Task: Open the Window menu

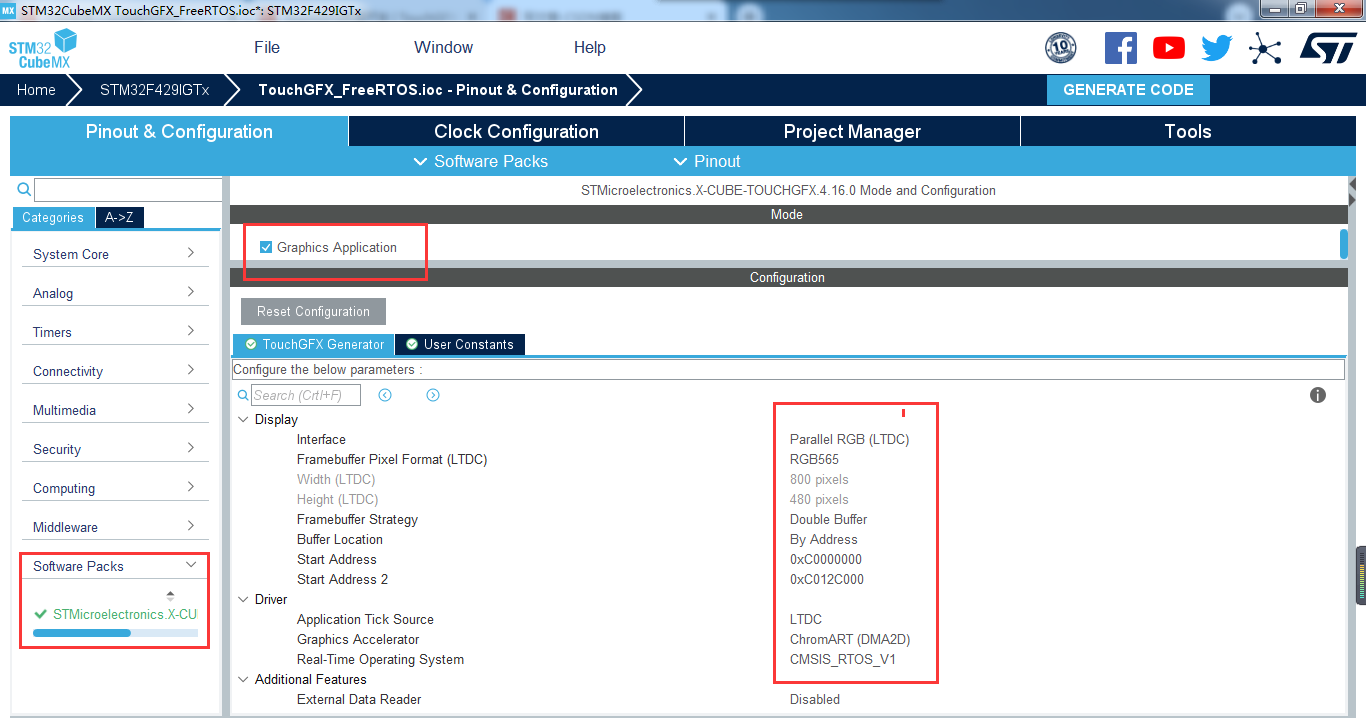Action: (444, 48)
